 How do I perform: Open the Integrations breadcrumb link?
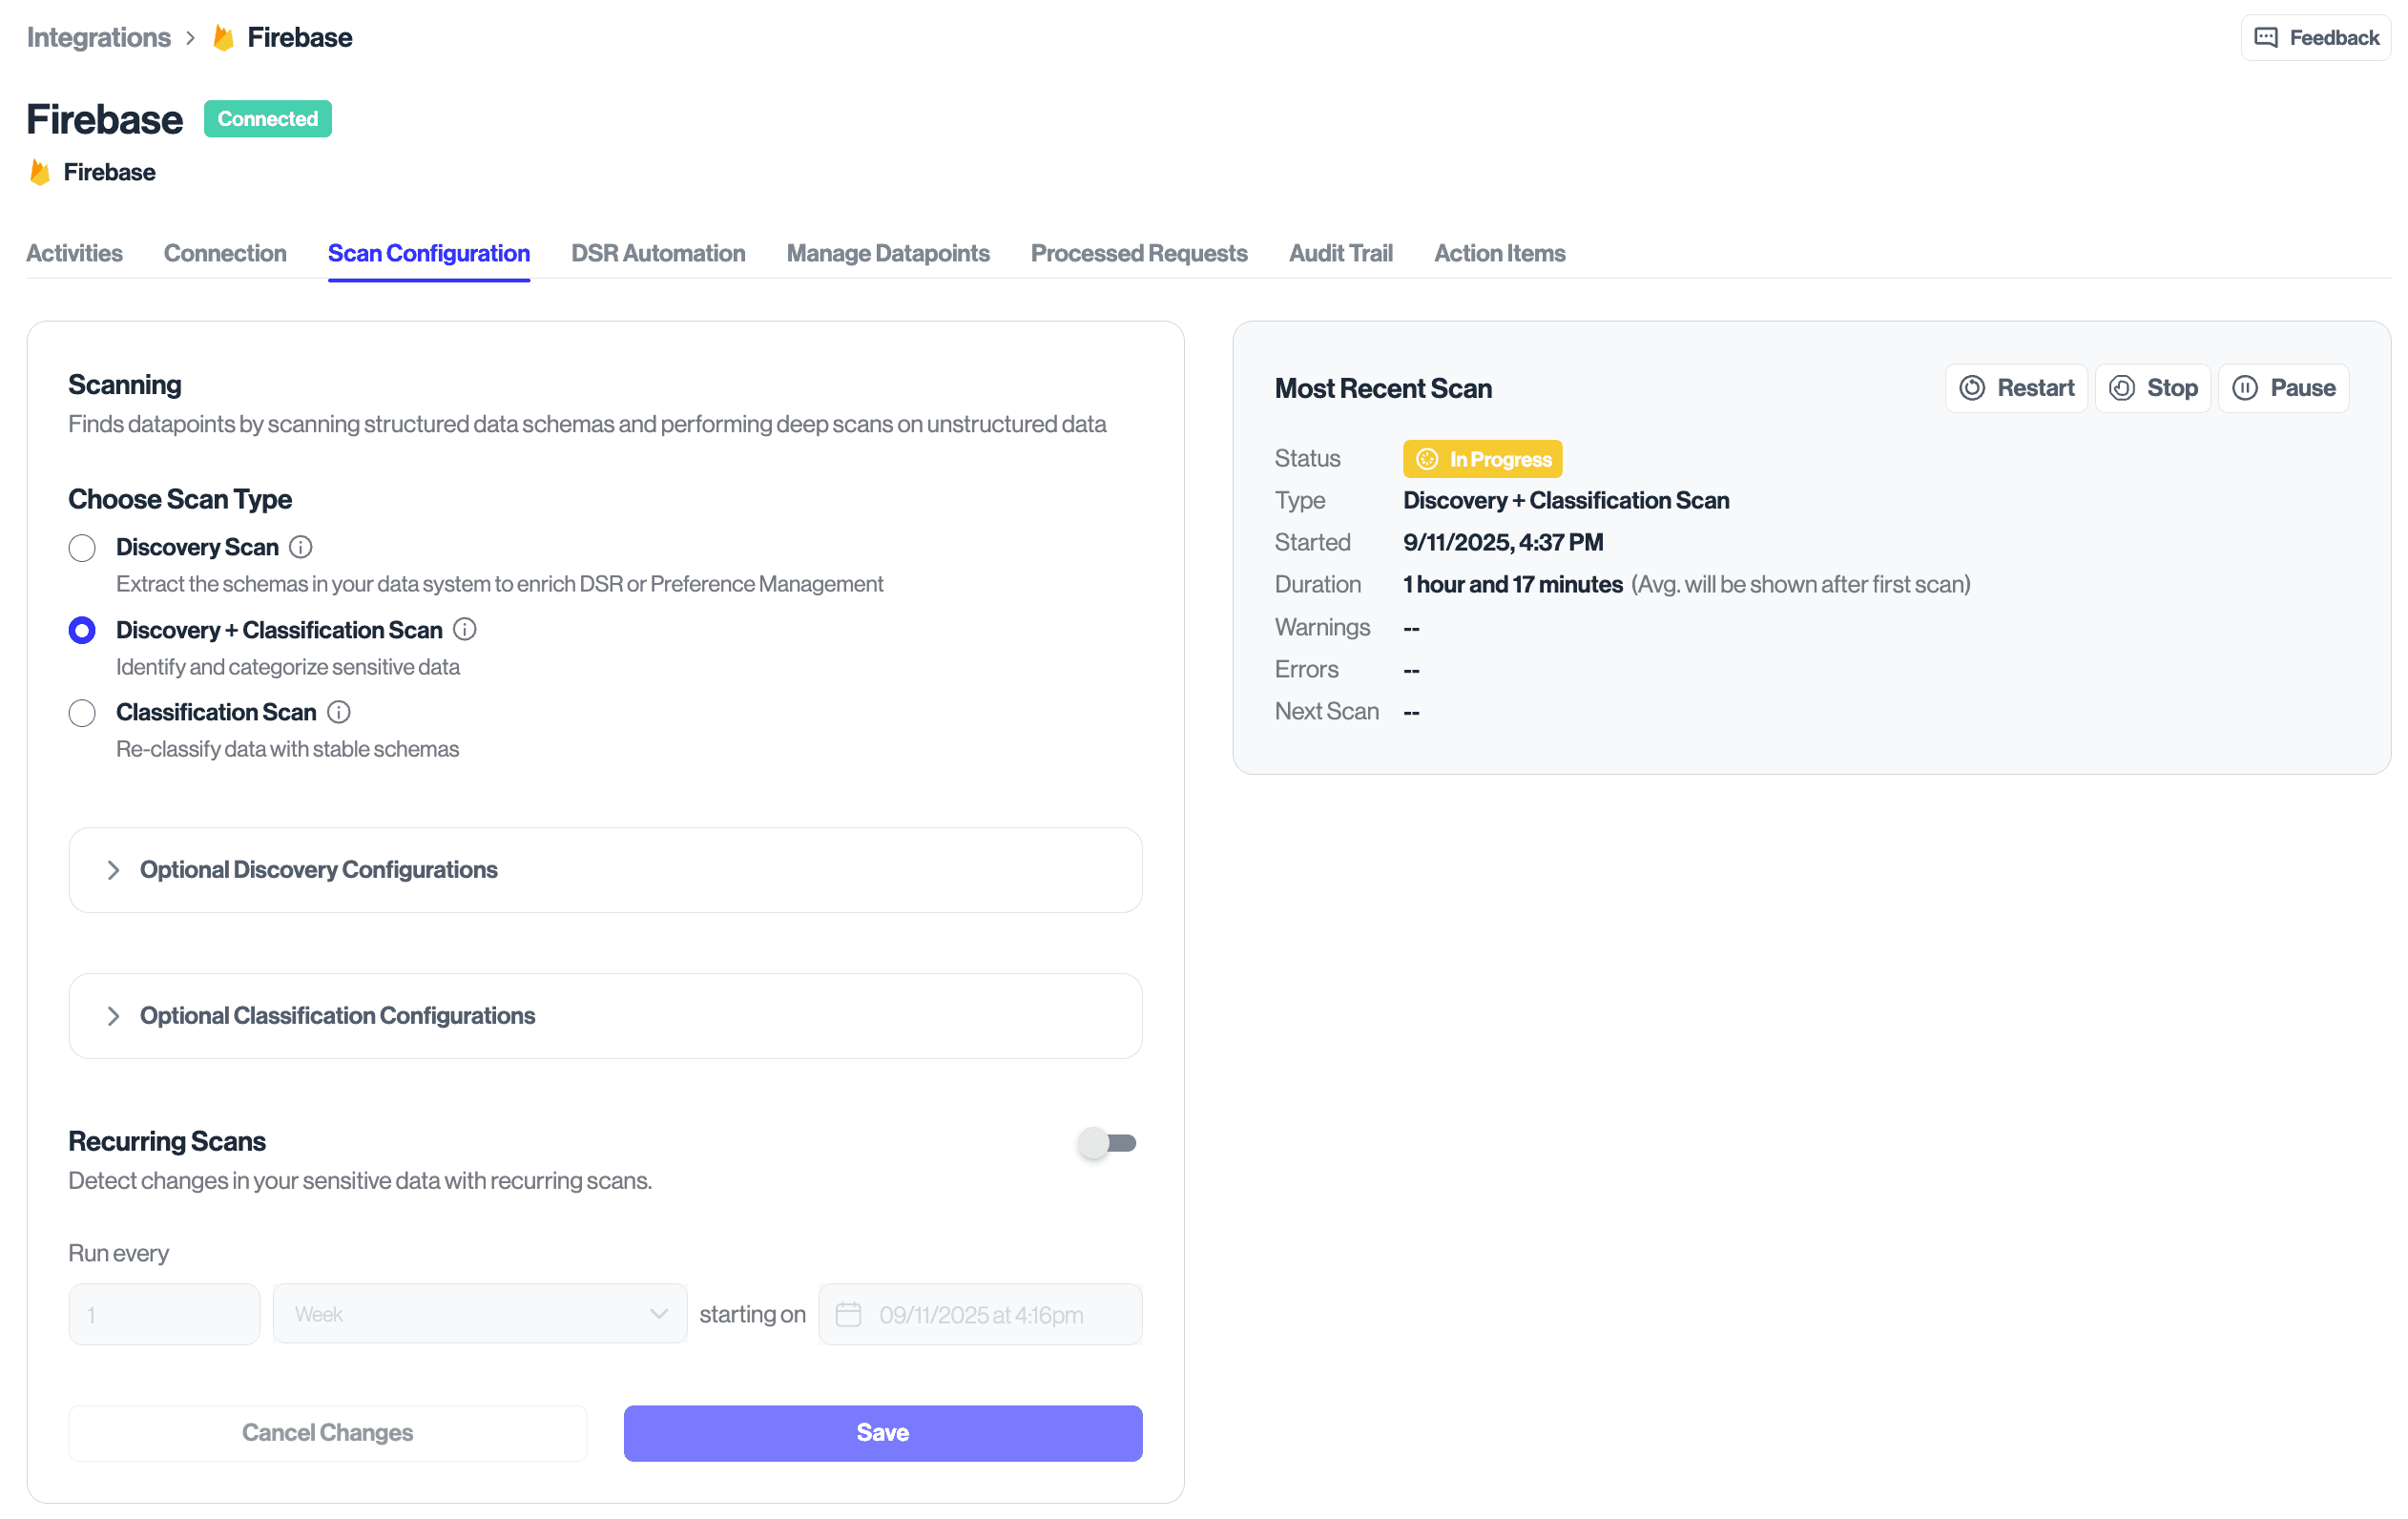98,37
